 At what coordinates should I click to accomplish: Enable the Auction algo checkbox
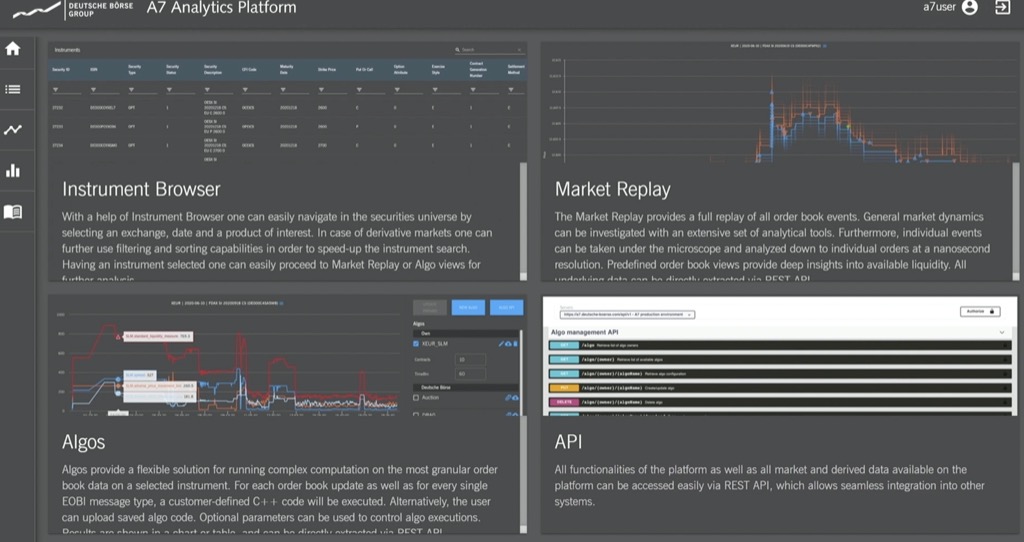tap(417, 398)
